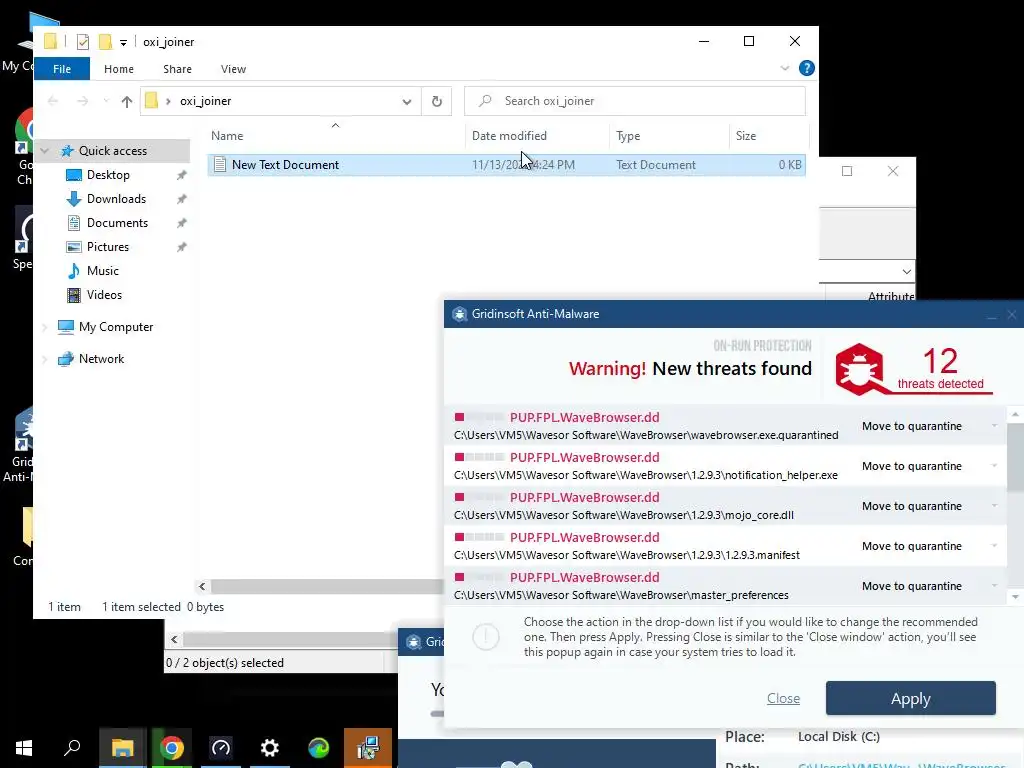
Task: Click the pin icon beside Documents
Action: coord(182,223)
